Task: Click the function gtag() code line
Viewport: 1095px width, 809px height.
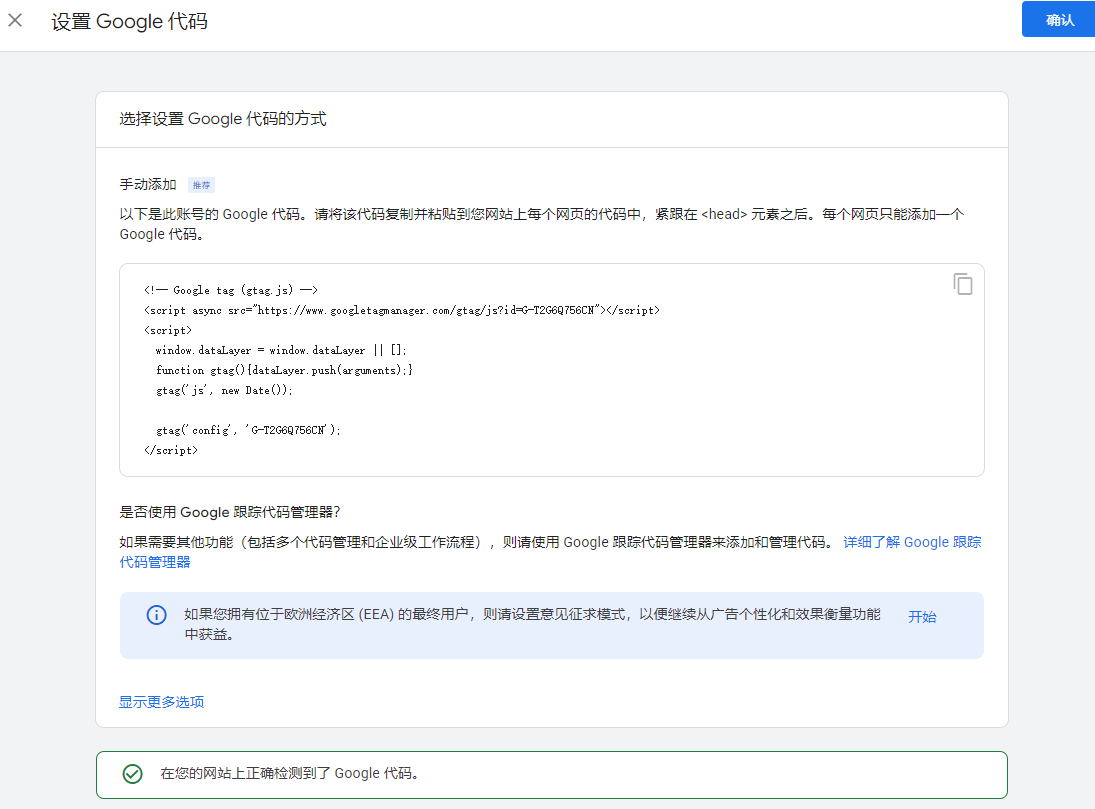Action: 284,370
